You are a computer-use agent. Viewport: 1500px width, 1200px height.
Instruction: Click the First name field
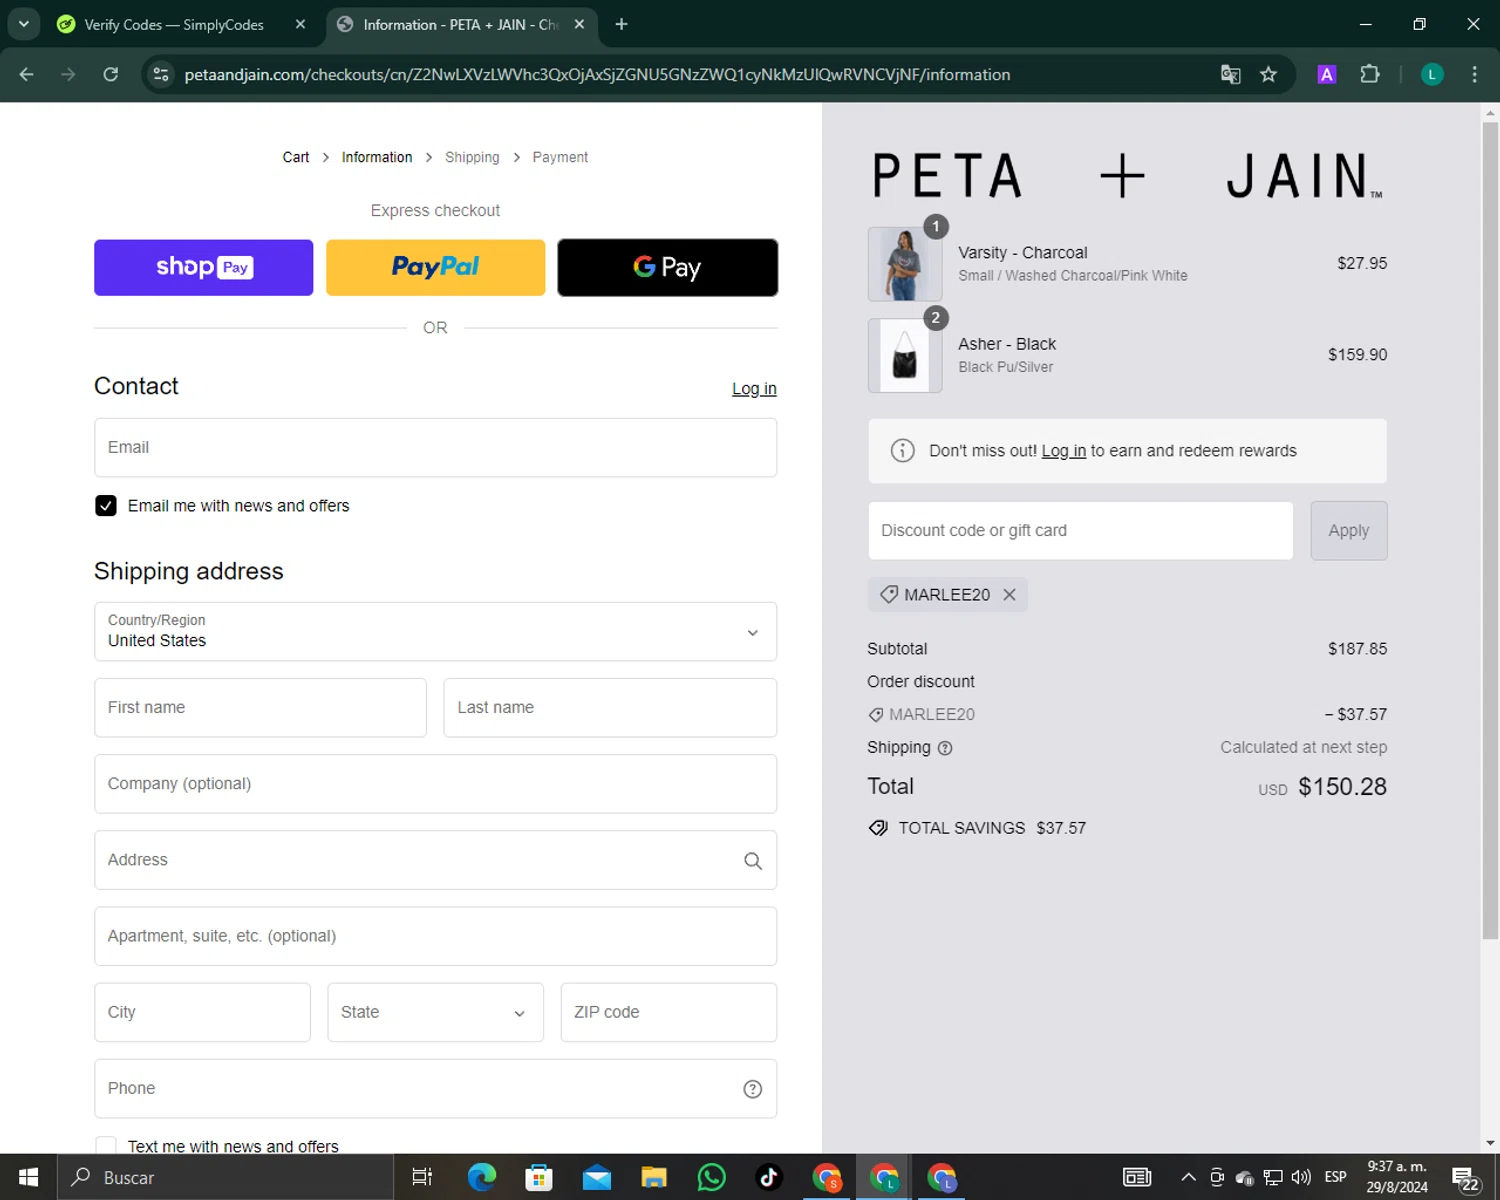click(260, 707)
